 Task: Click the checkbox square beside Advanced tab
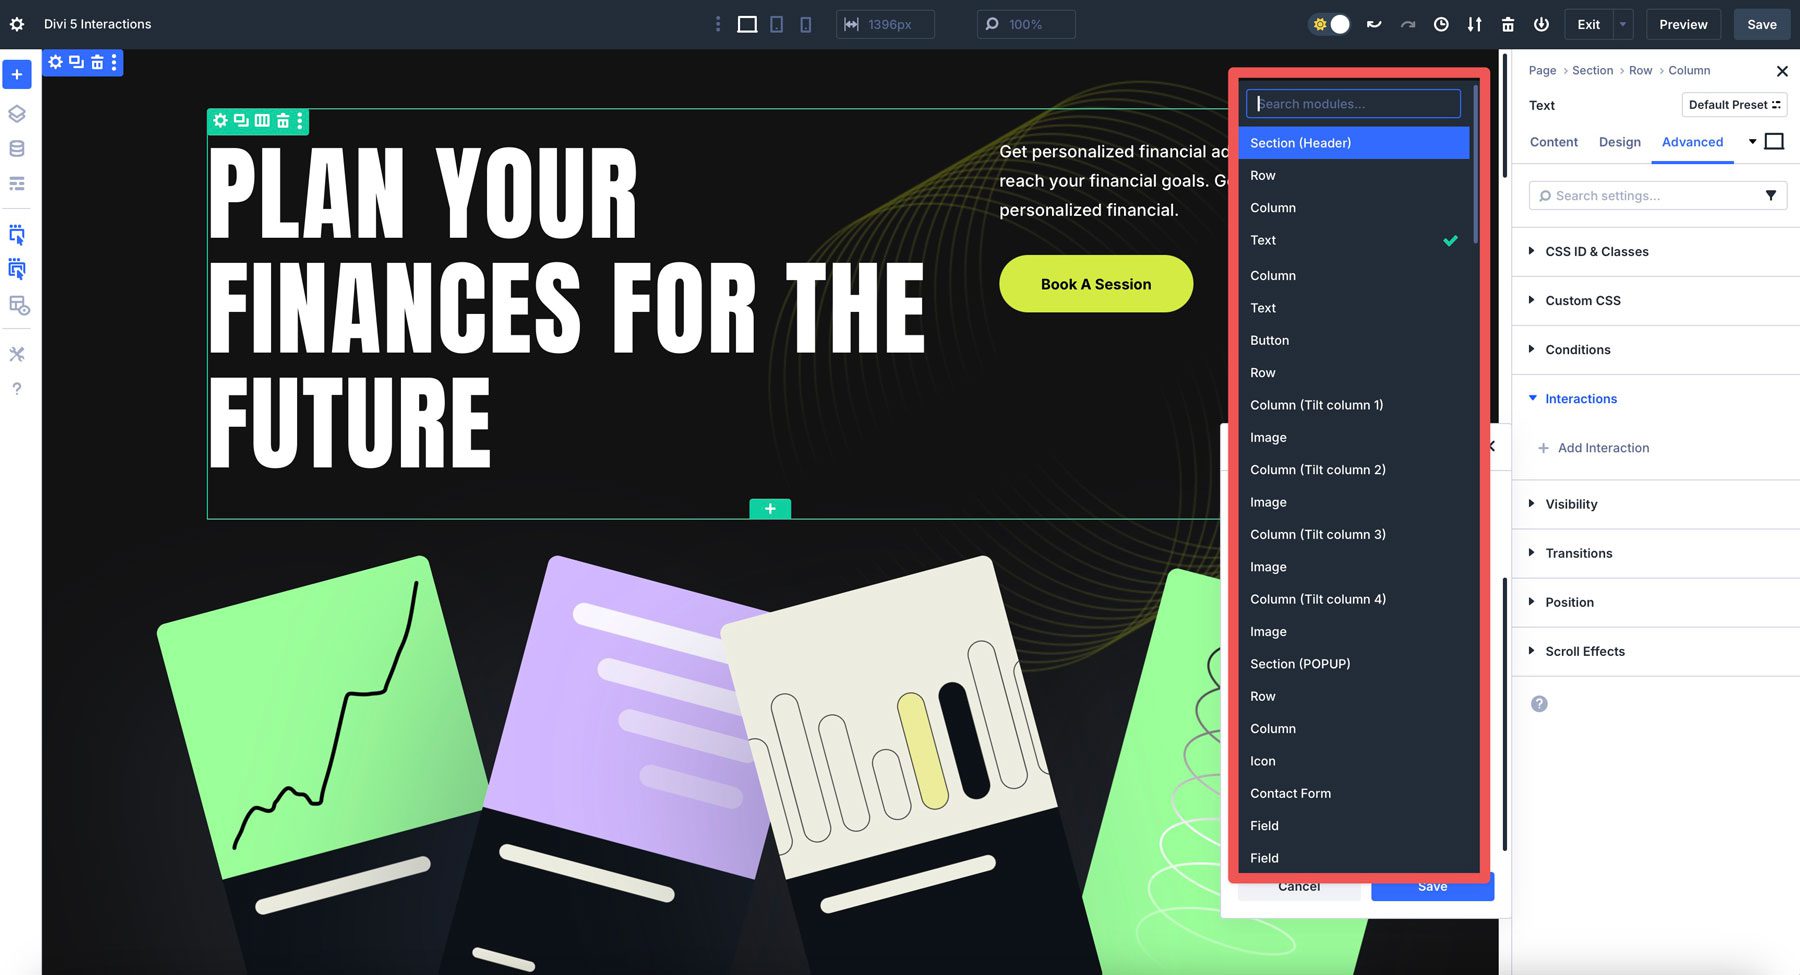1775,141
